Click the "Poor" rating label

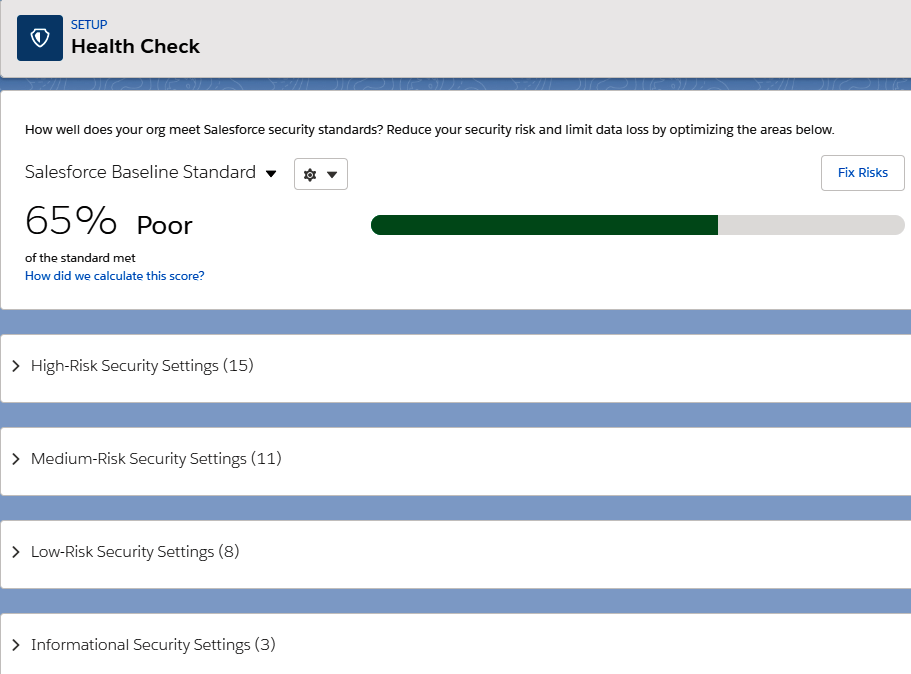click(x=163, y=225)
